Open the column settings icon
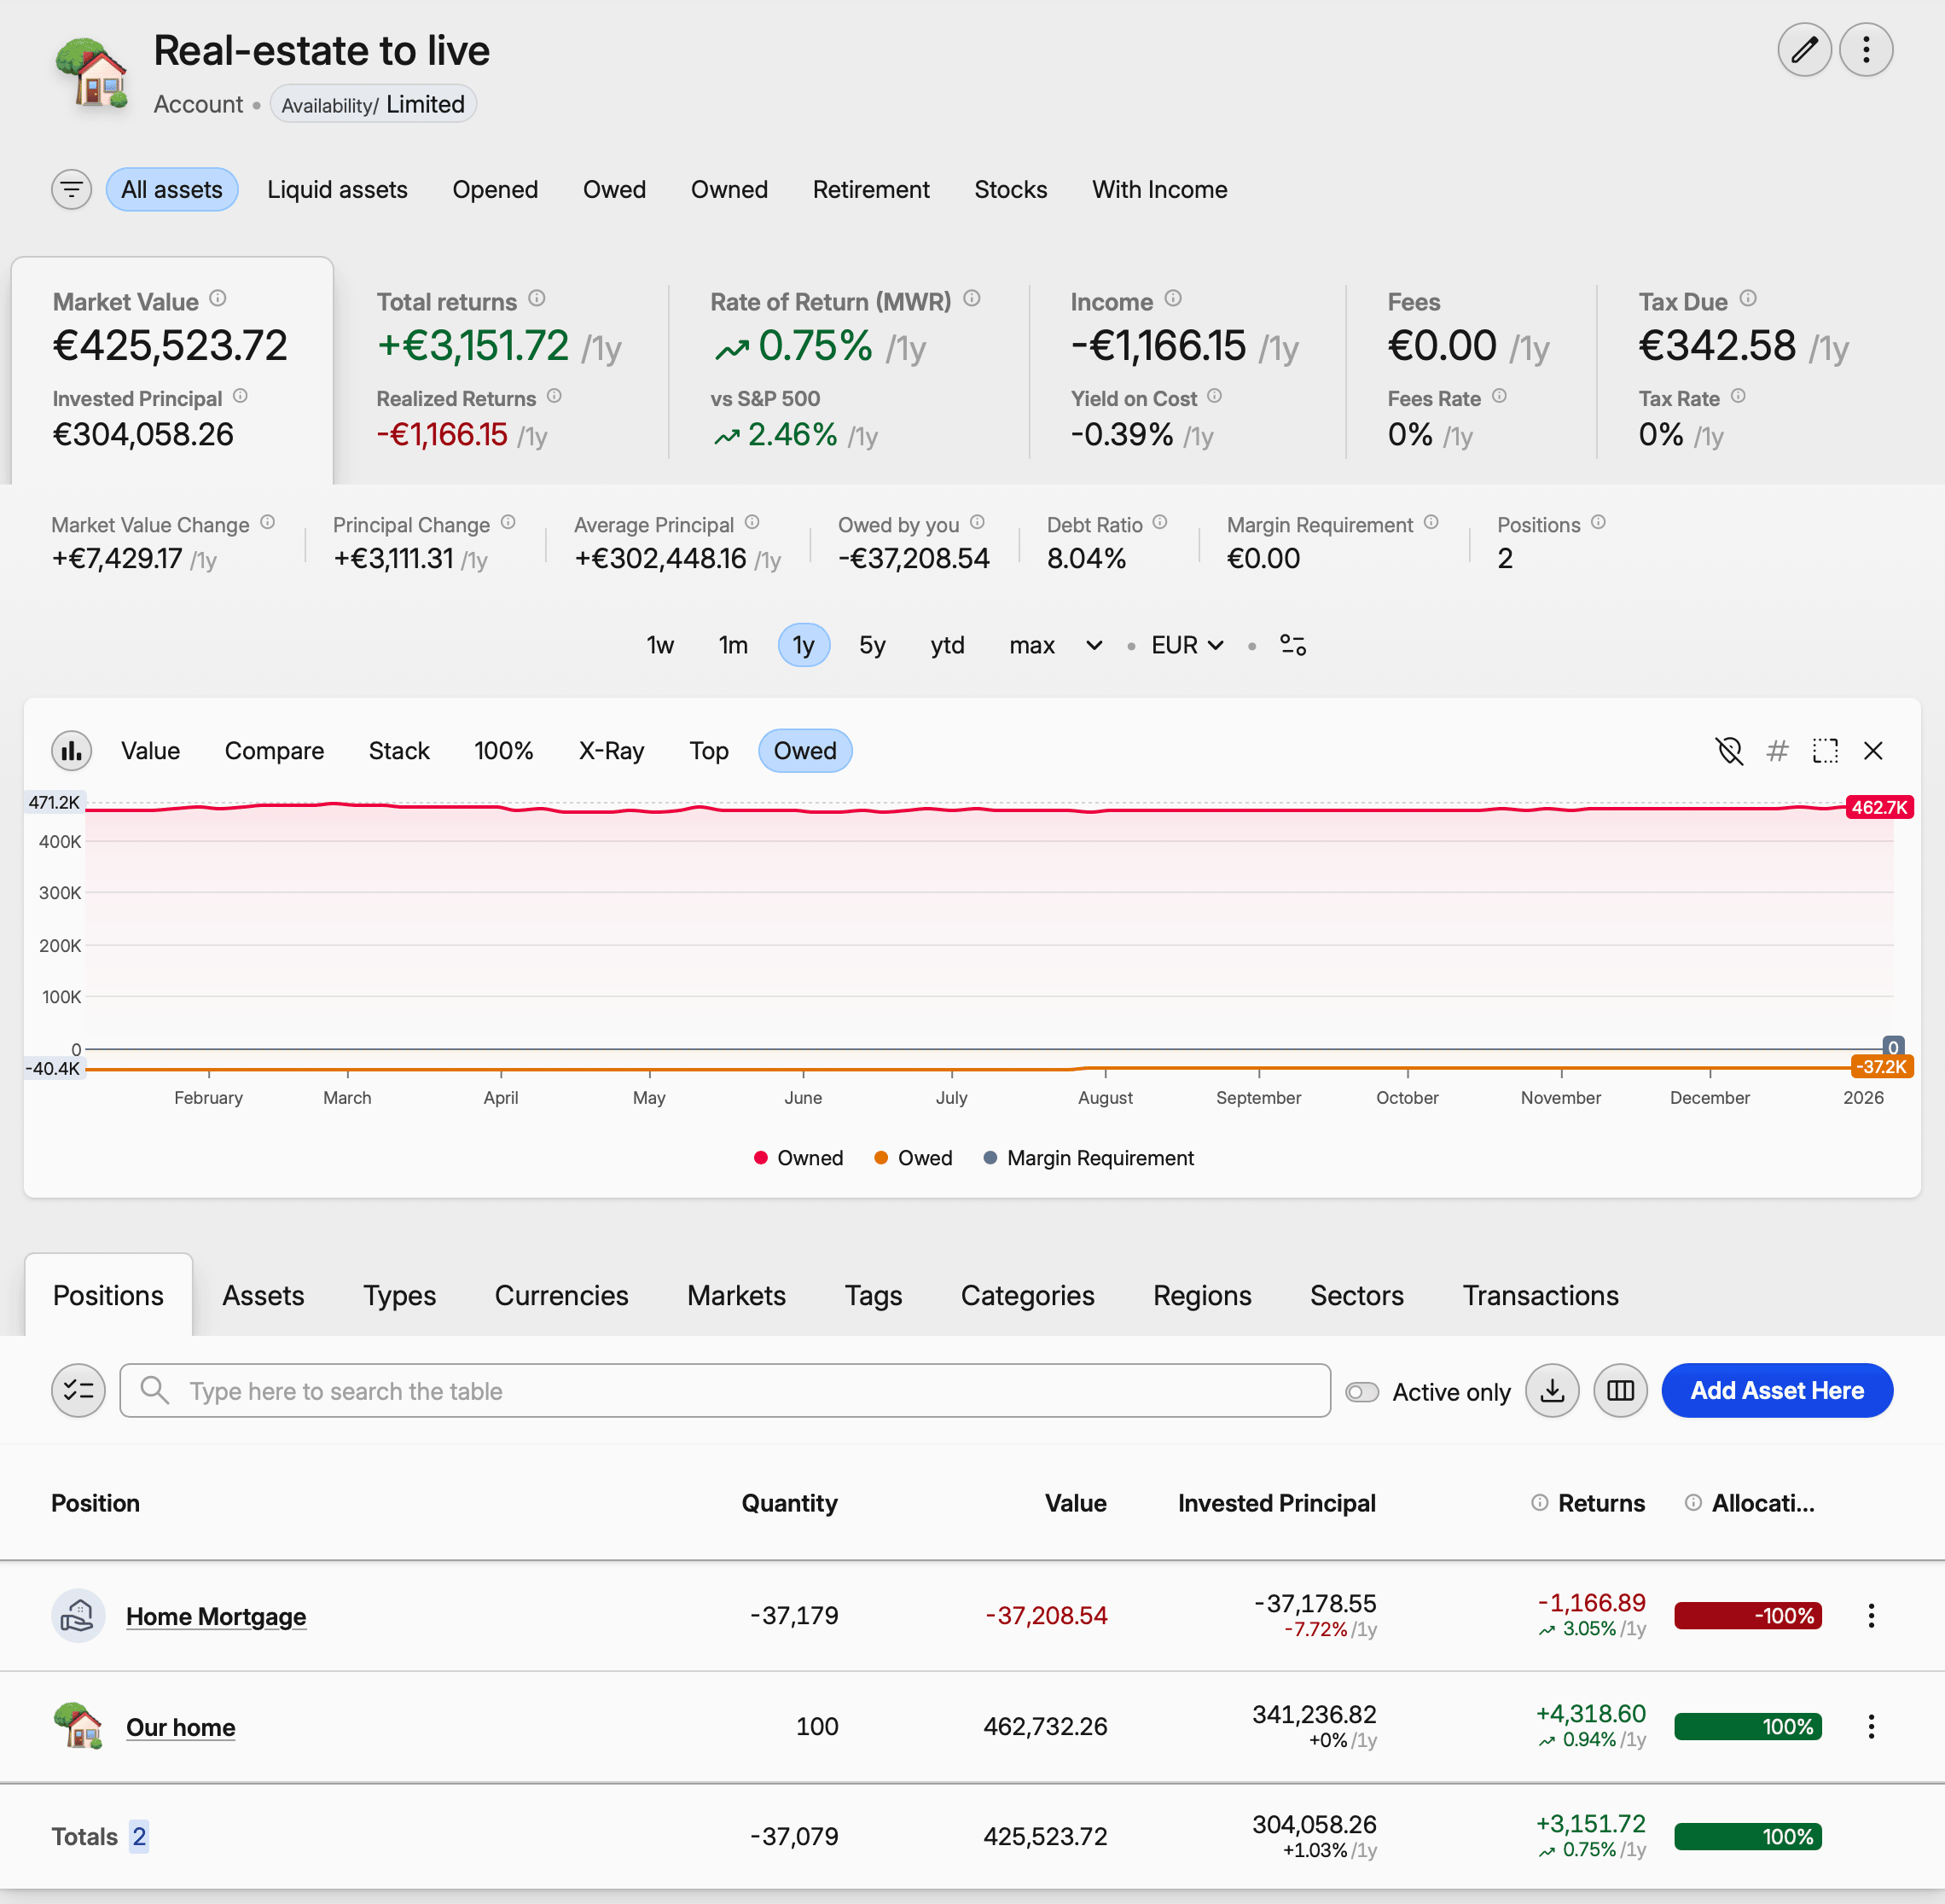 (x=1620, y=1390)
